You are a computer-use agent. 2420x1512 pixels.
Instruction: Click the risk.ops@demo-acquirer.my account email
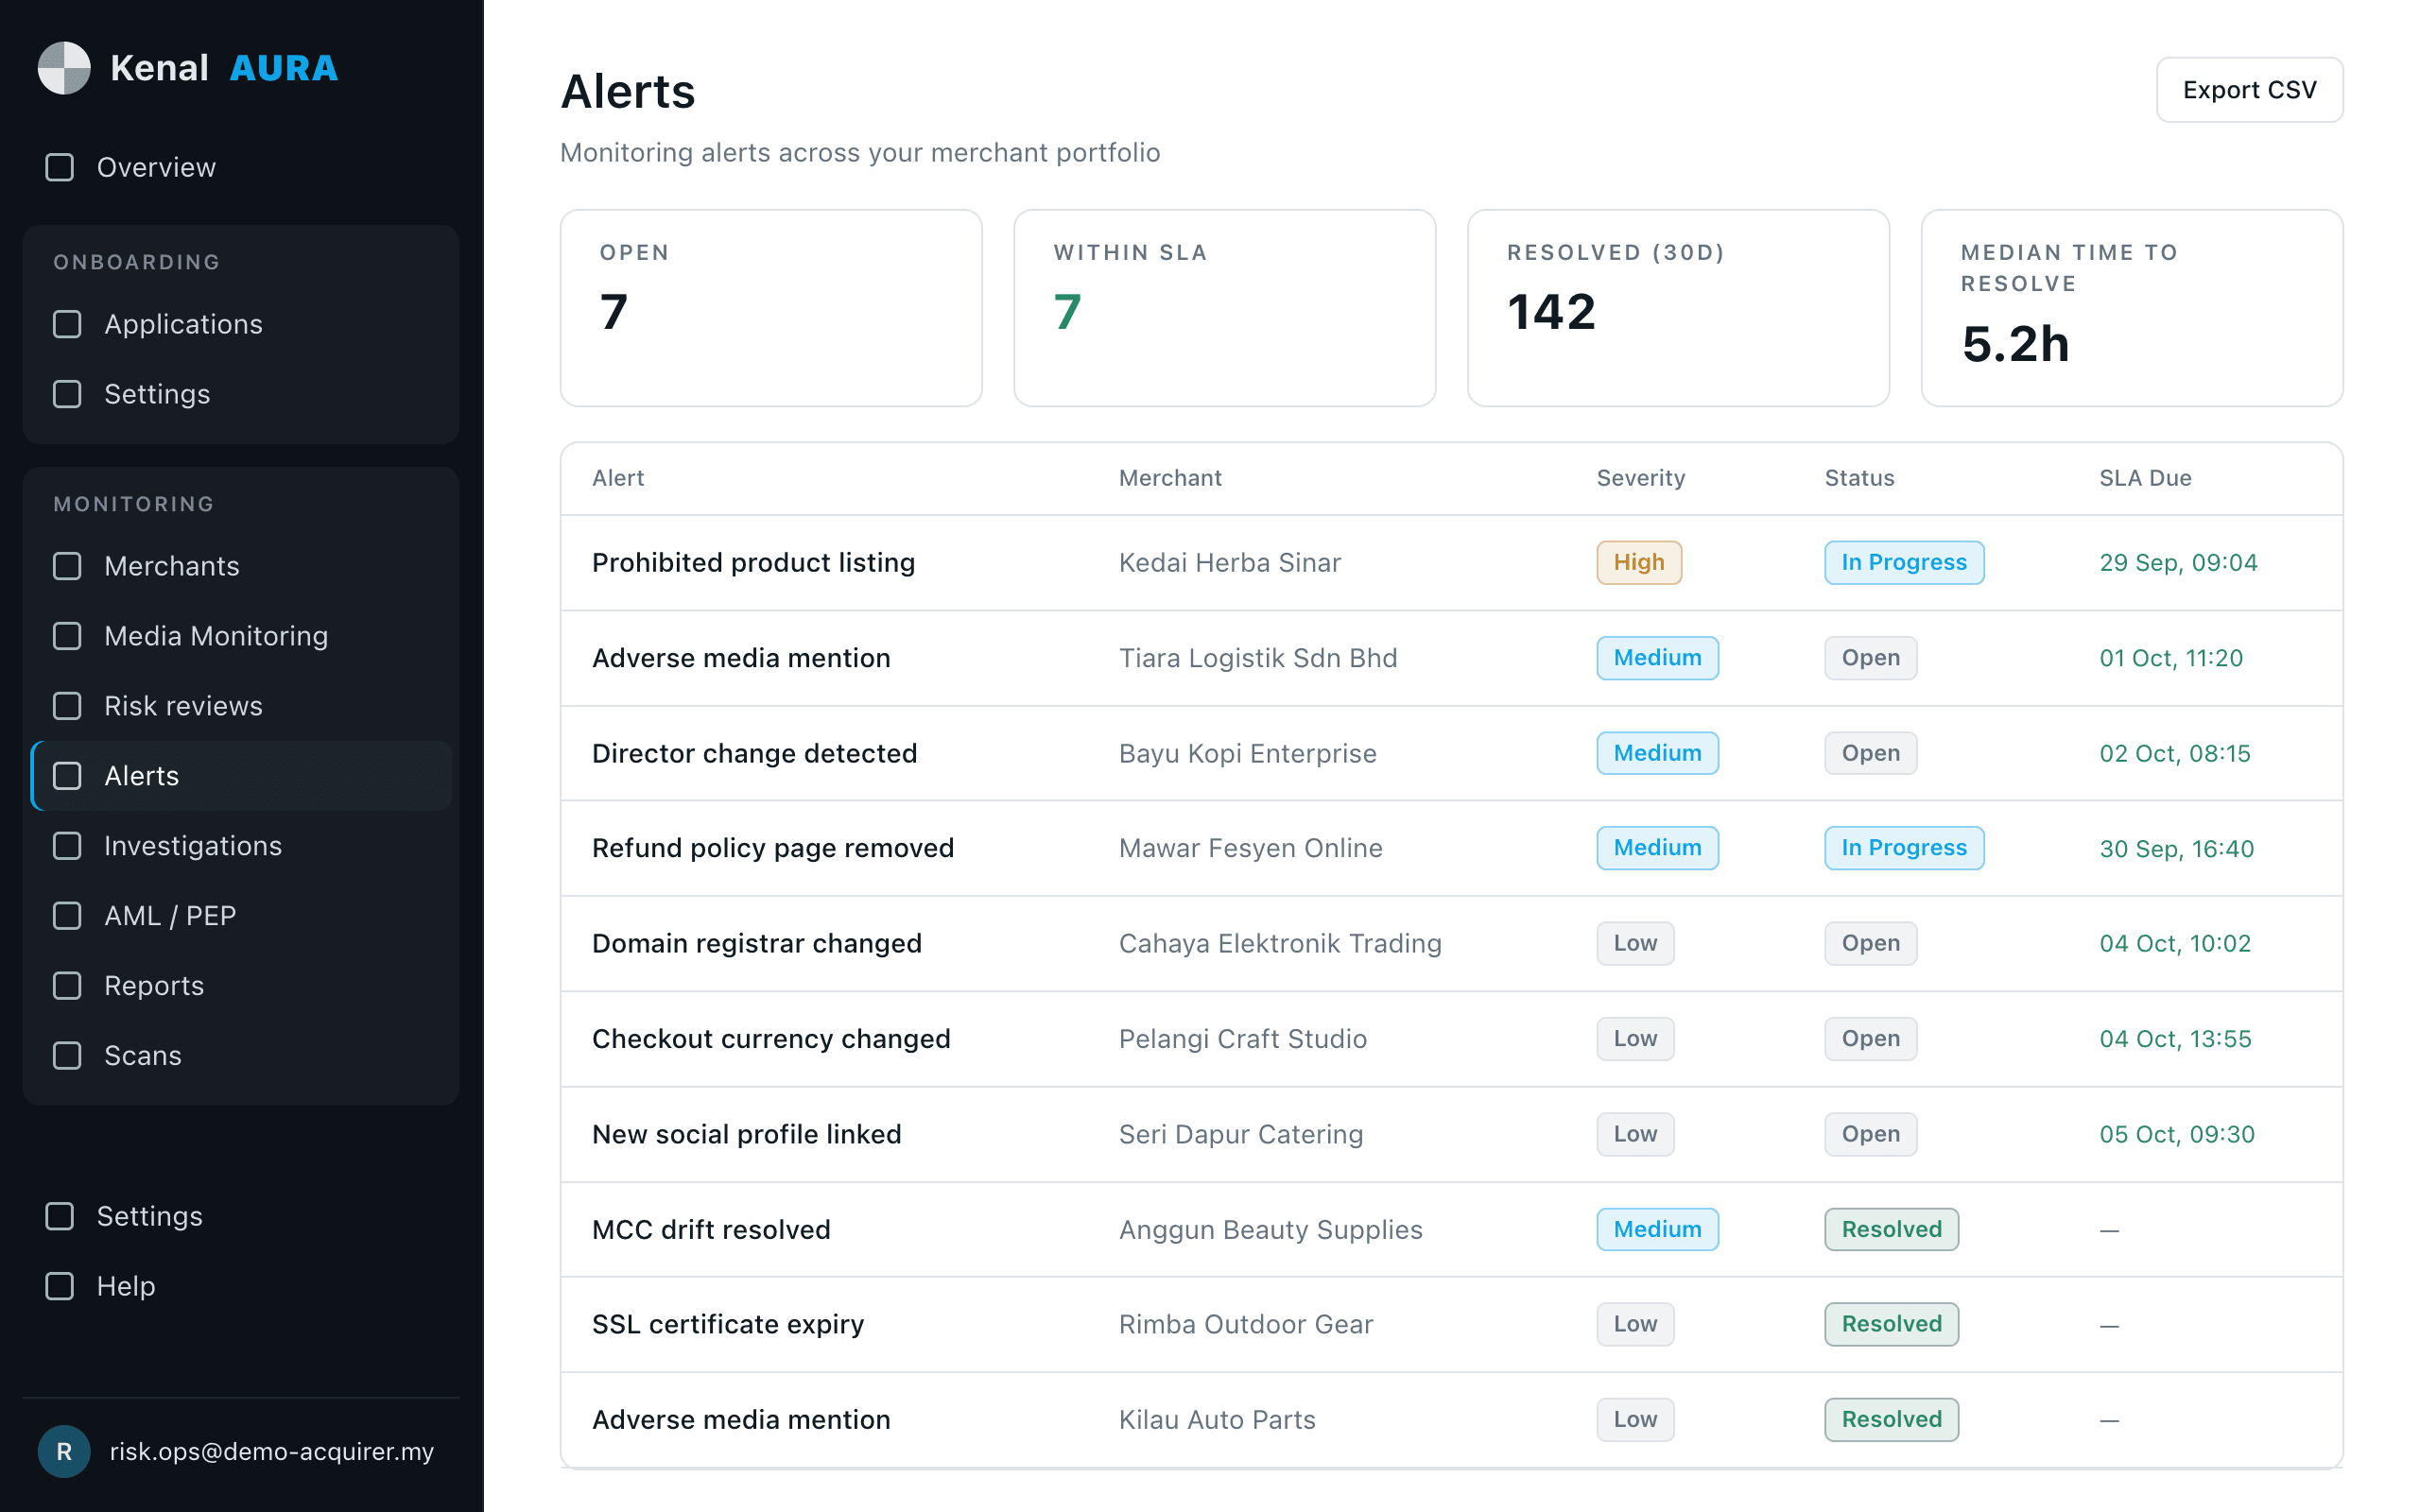tap(272, 1451)
